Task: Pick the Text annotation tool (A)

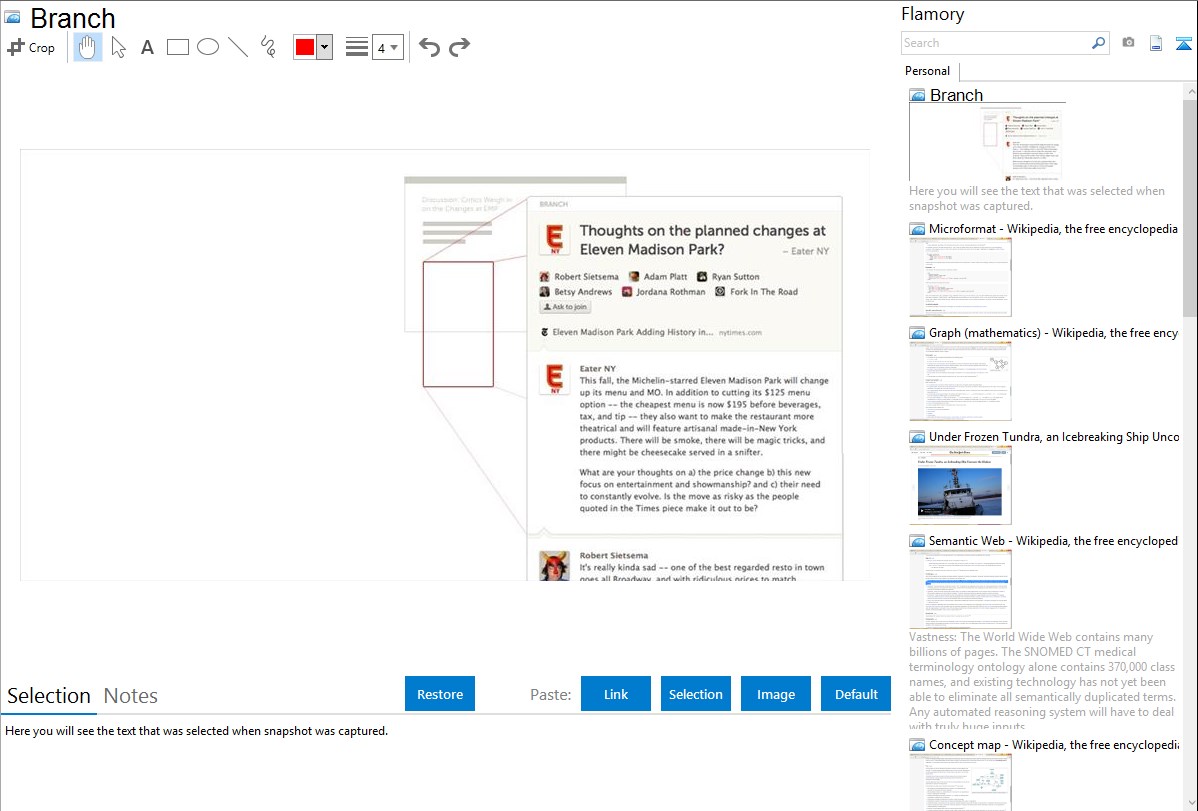Action: coord(147,47)
